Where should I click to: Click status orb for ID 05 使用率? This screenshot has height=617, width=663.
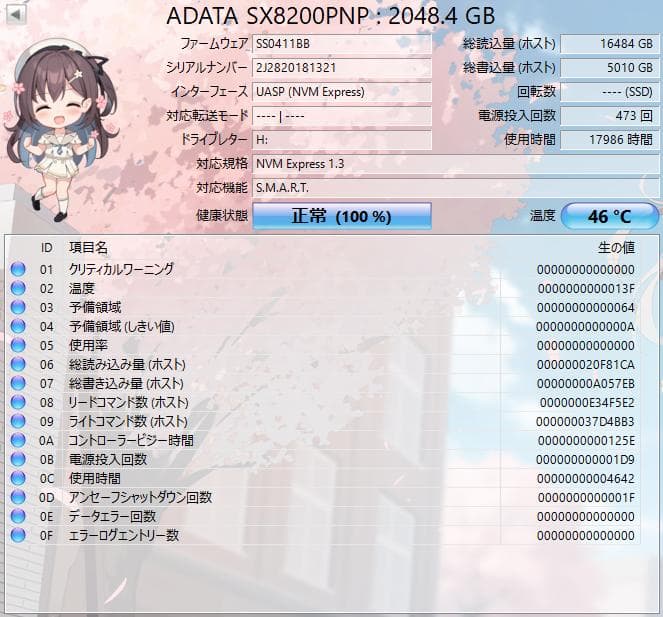click(18, 345)
